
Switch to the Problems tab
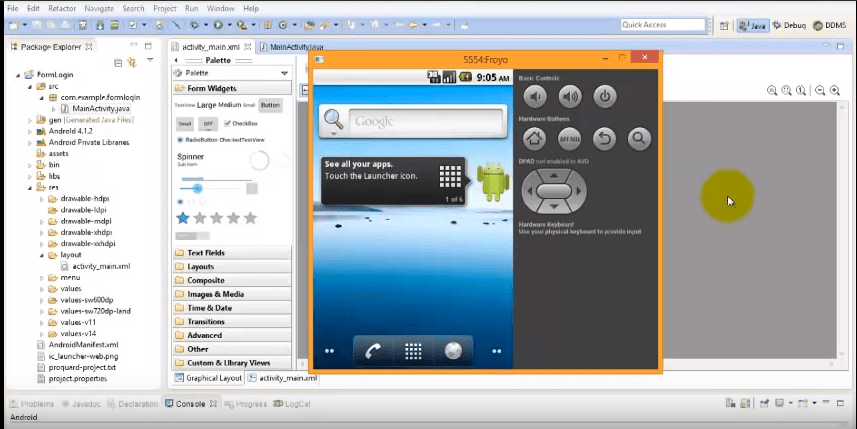coord(32,404)
